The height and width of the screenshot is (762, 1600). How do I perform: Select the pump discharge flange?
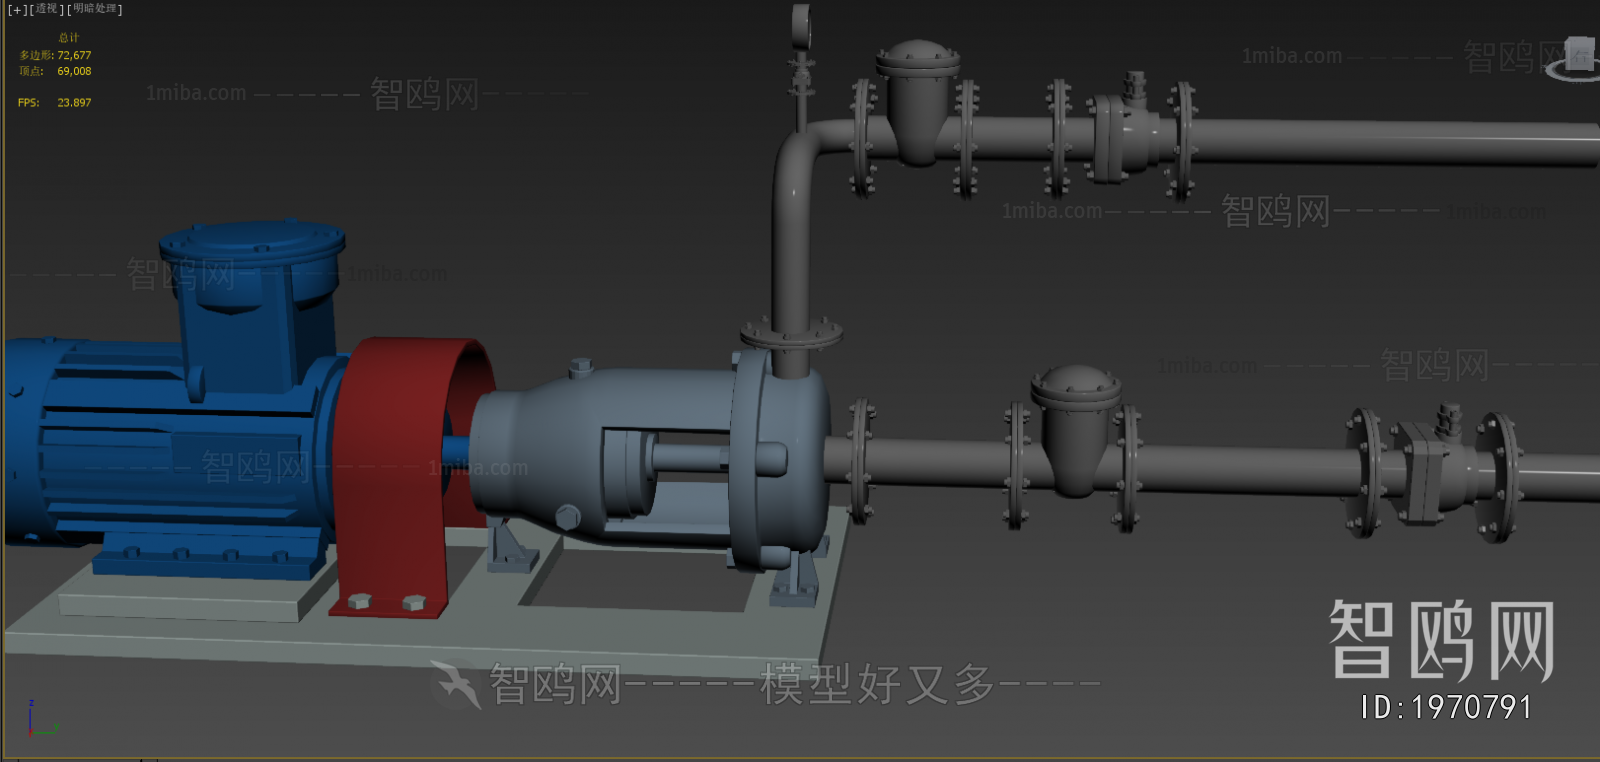click(791, 334)
